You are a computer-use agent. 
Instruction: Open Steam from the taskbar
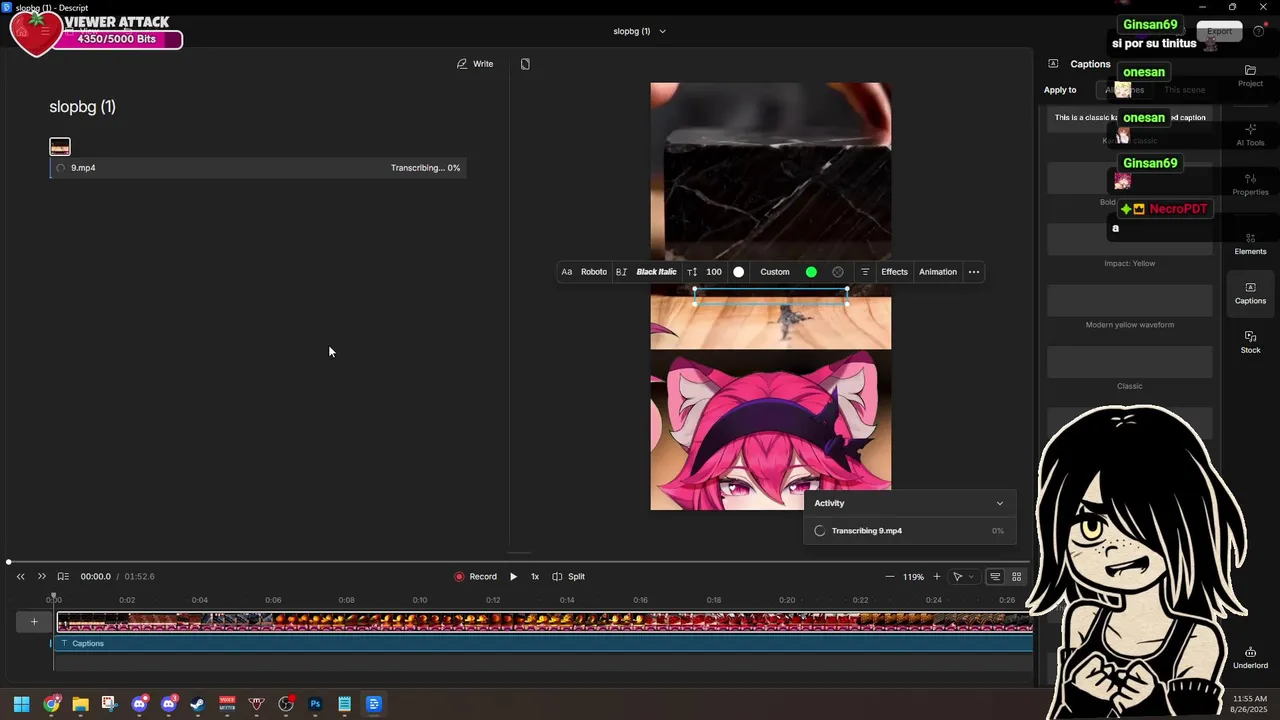point(197,704)
